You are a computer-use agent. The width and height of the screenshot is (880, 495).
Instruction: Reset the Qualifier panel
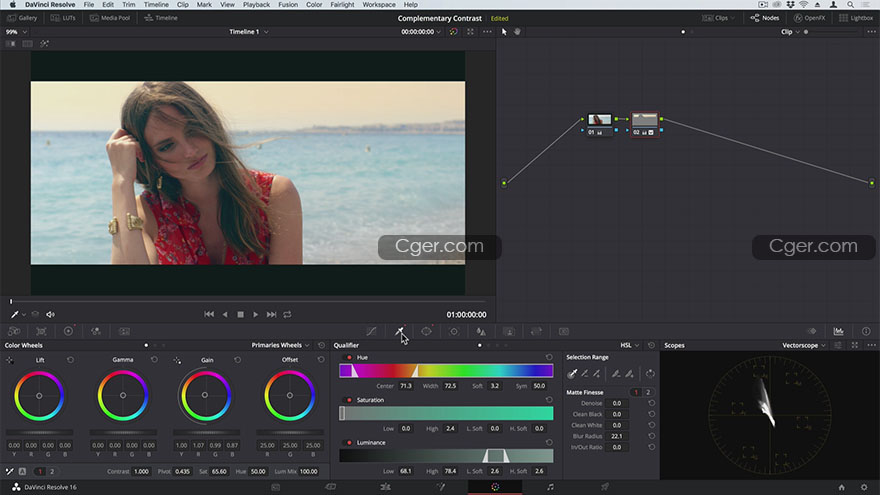click(x=651, y=345)
